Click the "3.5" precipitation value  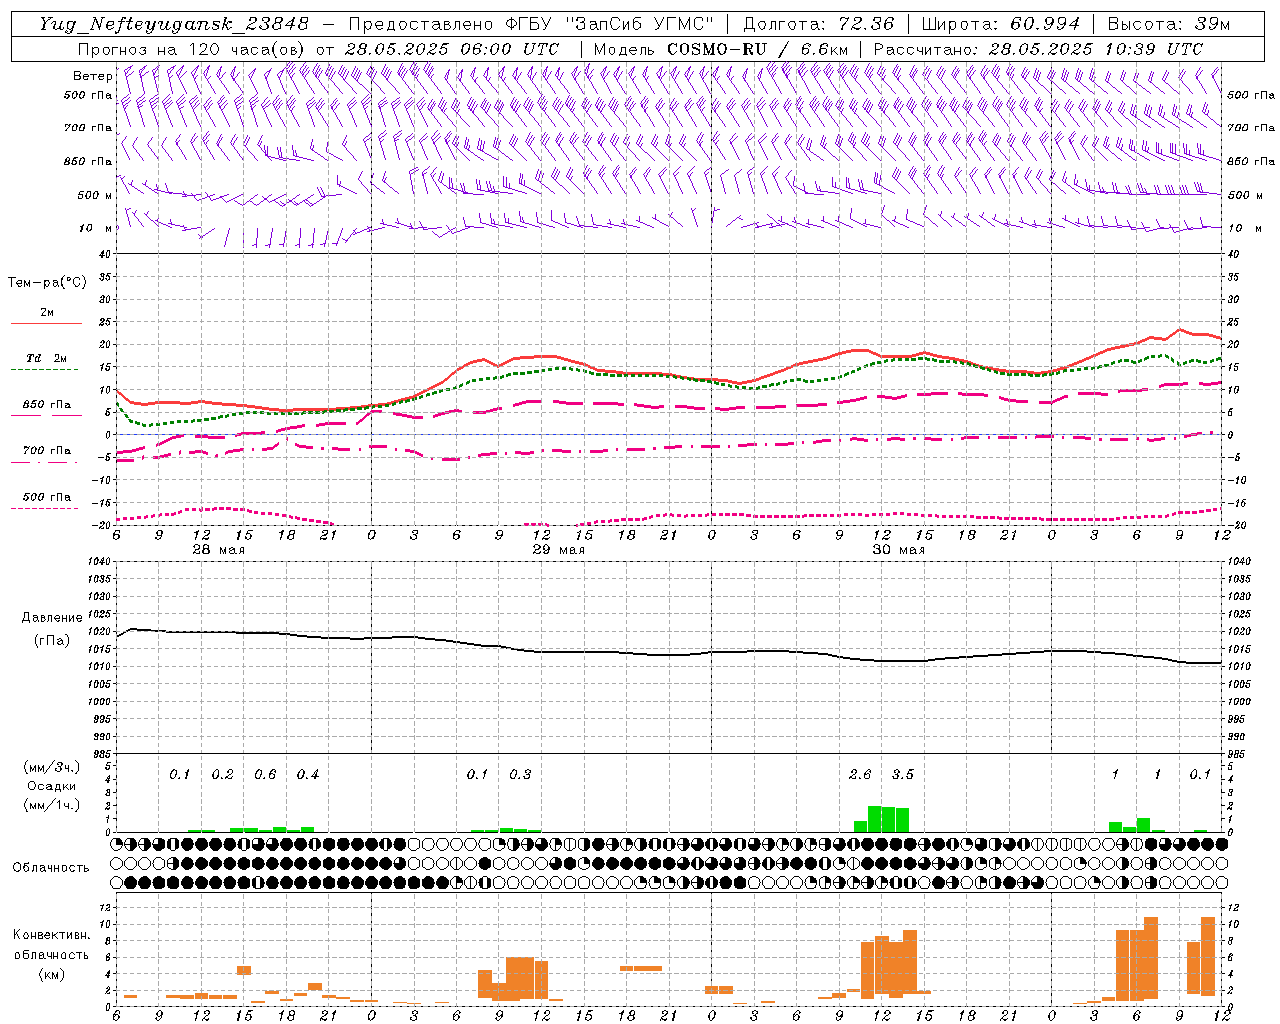(x=903, y=775)
